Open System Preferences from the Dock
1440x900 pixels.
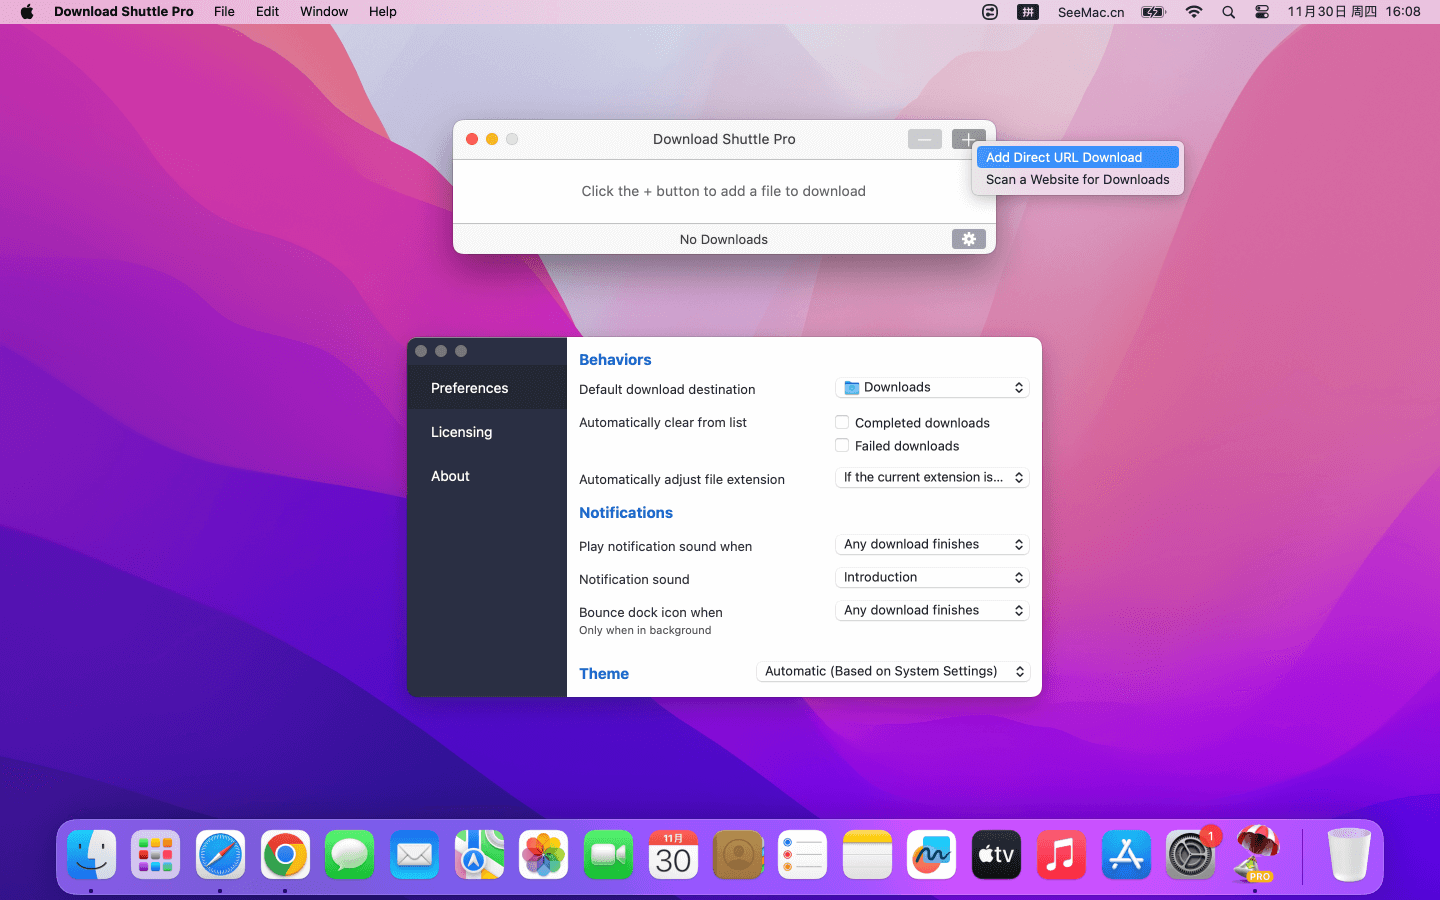1190,855
